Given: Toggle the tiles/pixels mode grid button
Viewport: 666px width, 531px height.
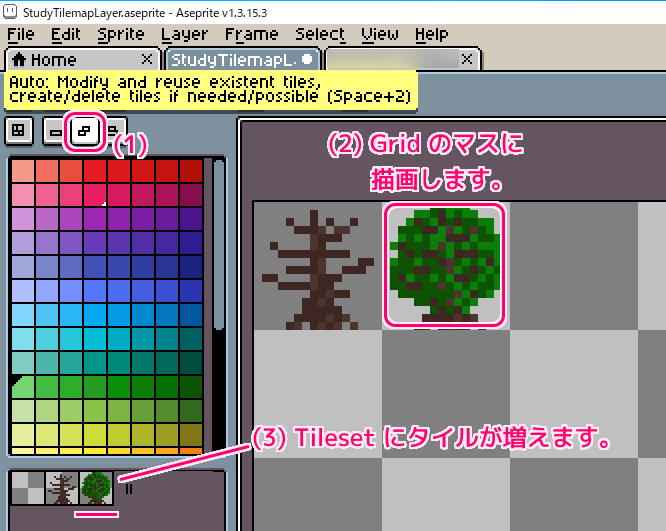Looking at the screenshot, I should 18,131.
